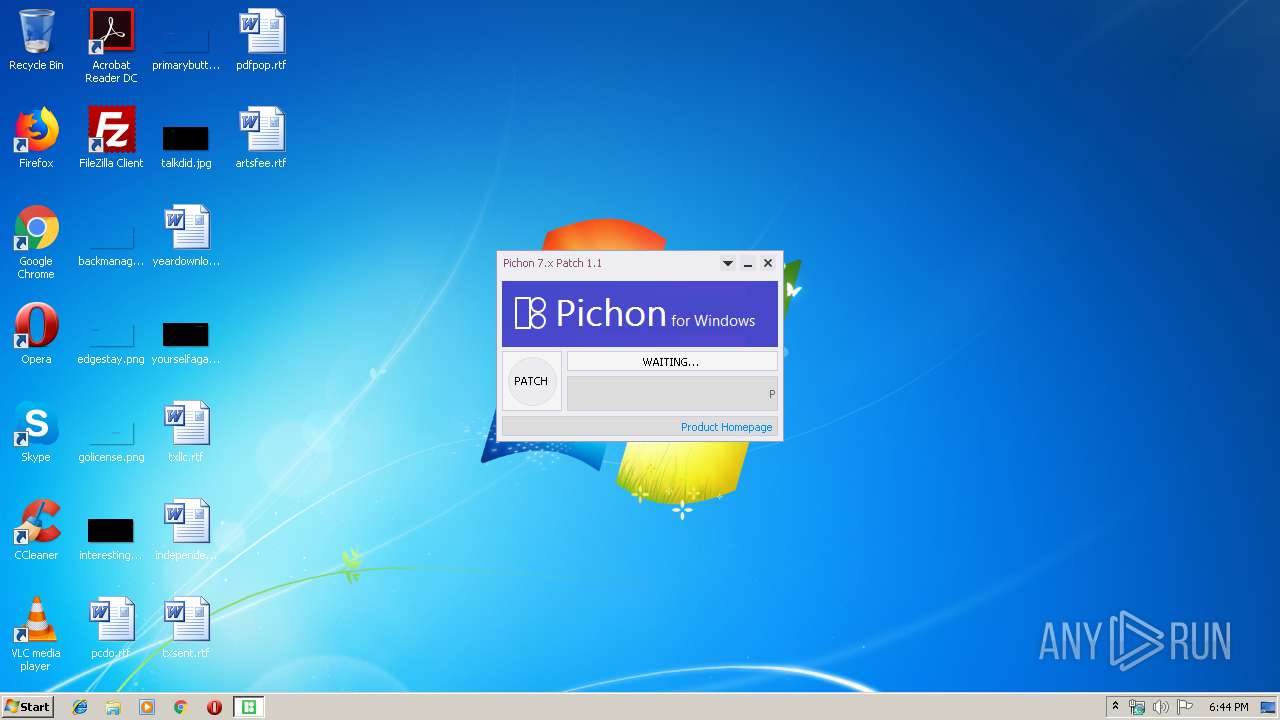Viewport: 1280px width, 720px height.
Task: Select txllc.rtf document
Action: click(186, 432)
